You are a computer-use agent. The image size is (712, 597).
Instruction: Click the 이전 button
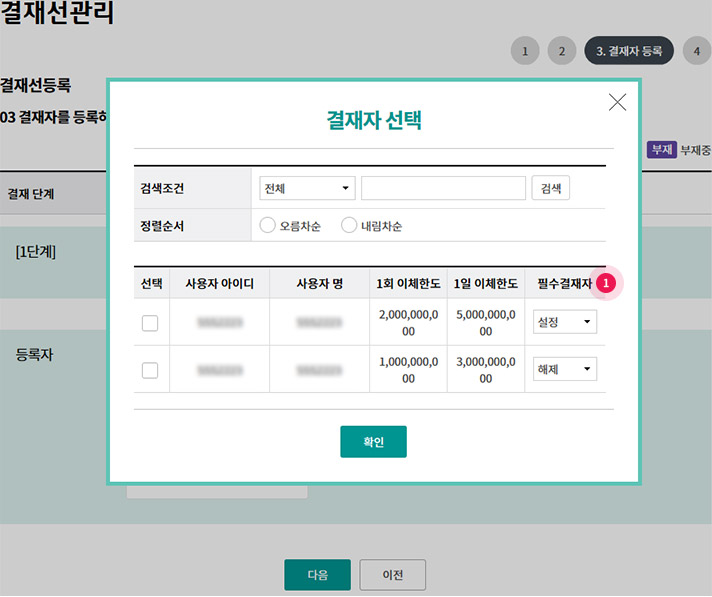393,575
